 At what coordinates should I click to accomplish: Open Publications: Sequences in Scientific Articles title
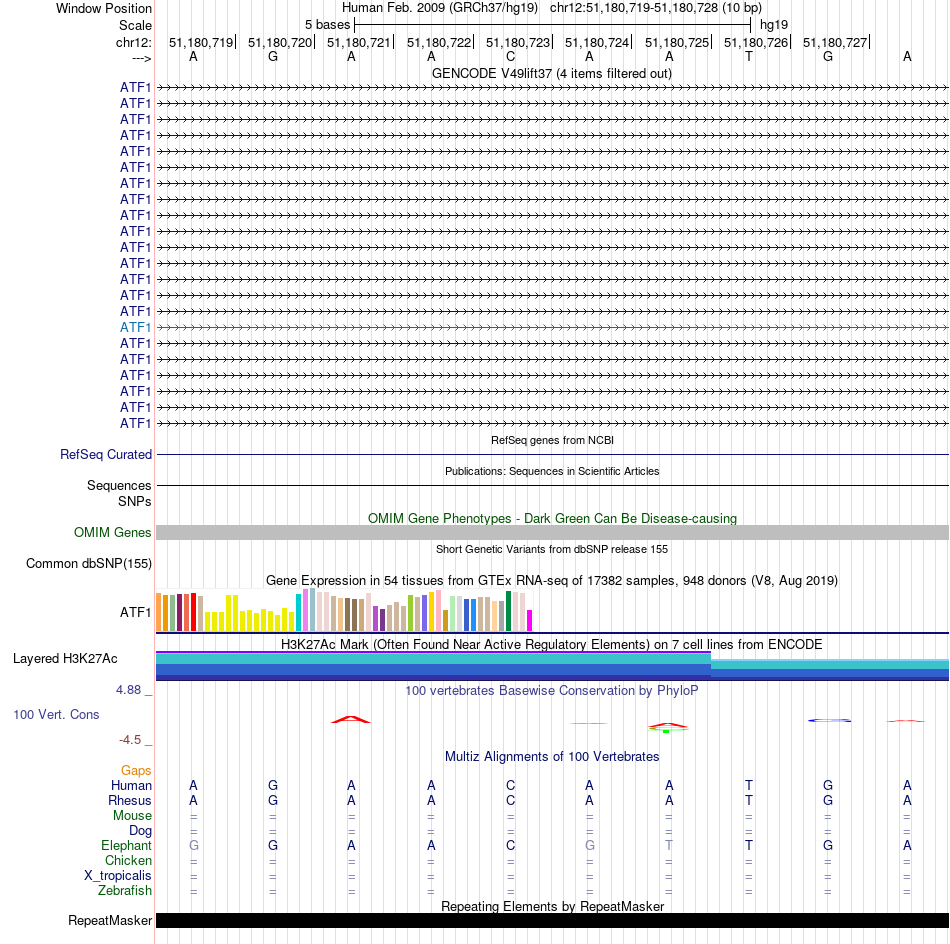pyautogui.click(x=552, y=471)
